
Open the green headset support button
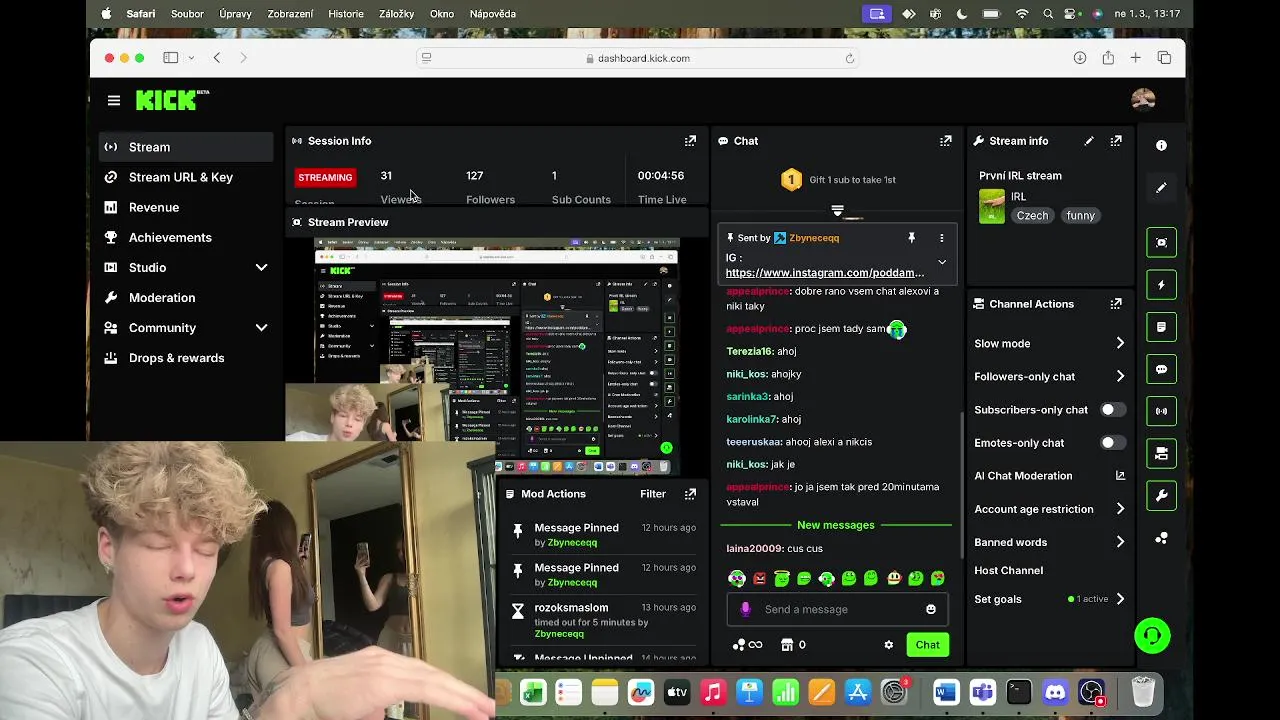(1153, 636)
